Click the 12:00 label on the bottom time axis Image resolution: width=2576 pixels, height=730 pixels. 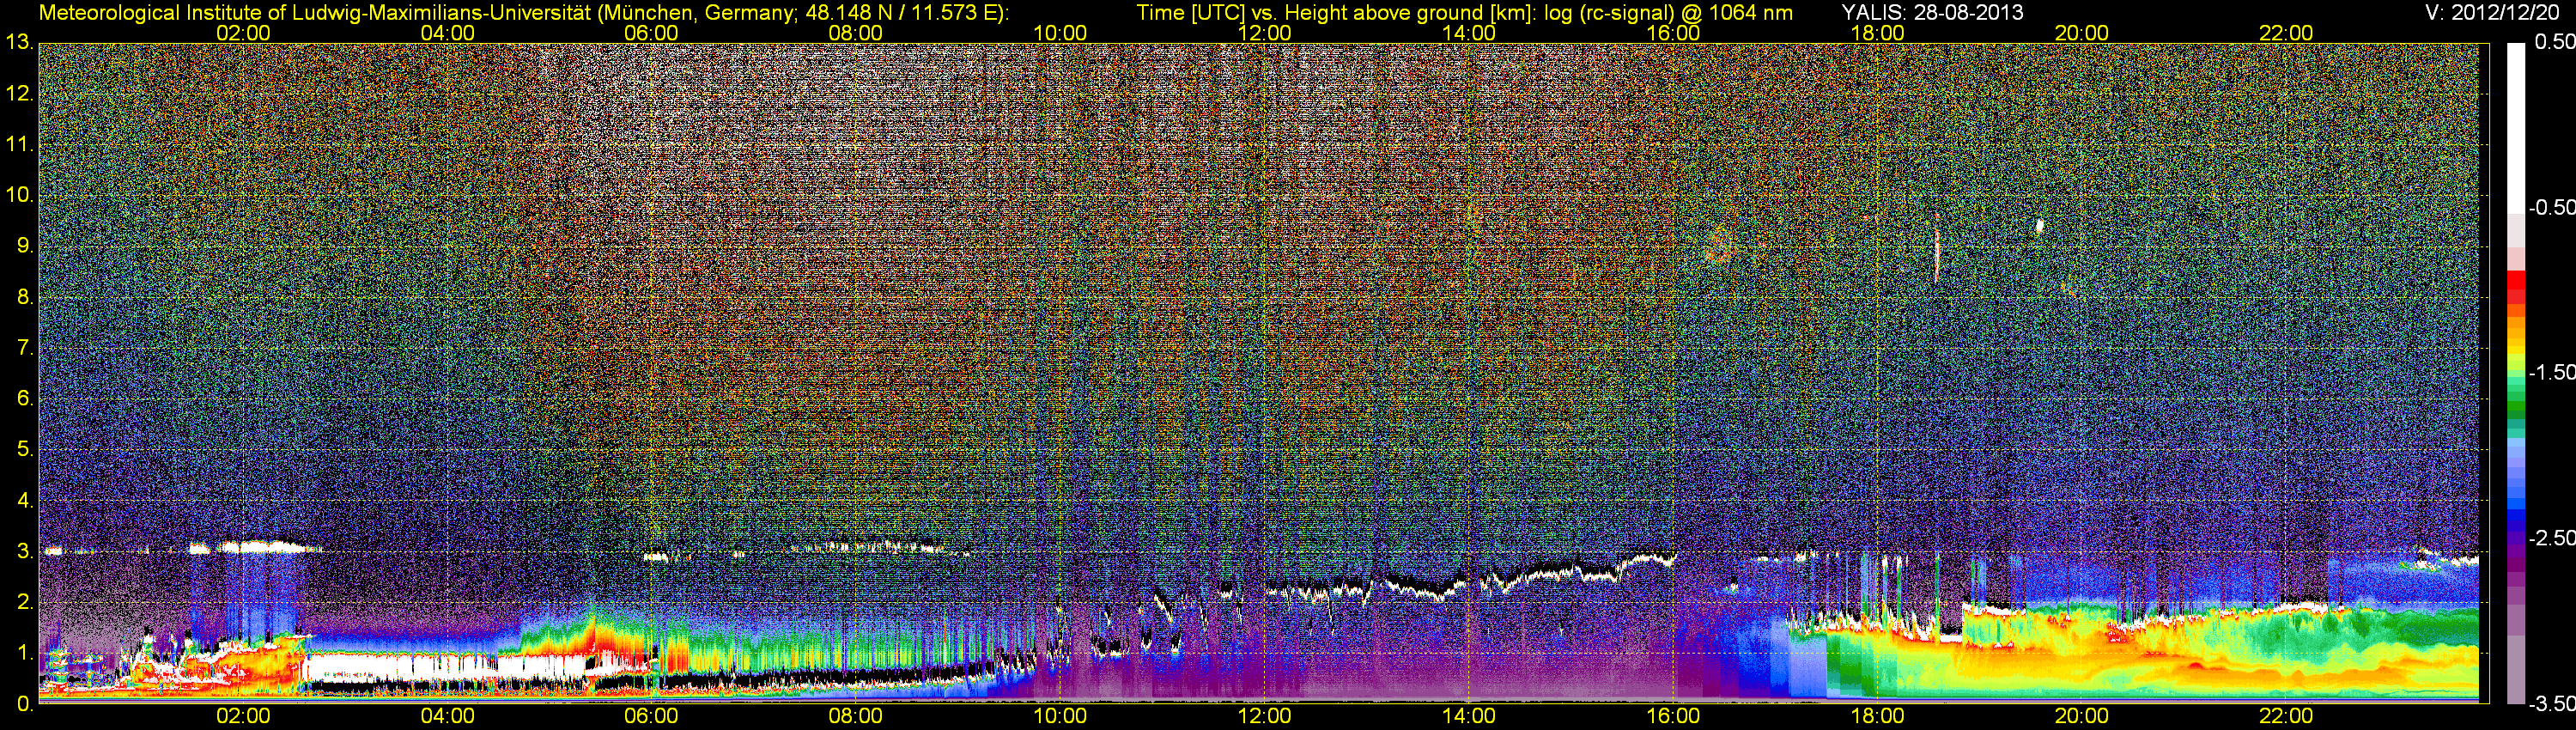click(x=1264, y=716)
